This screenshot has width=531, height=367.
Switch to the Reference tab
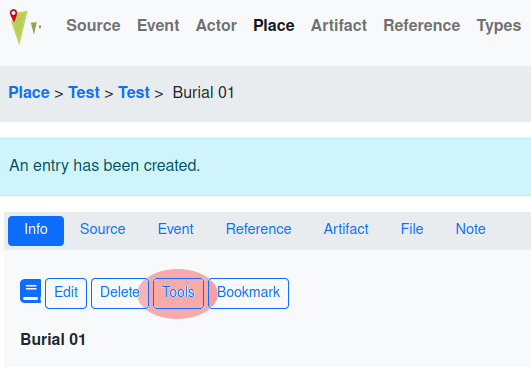click(x=259, y=229)
